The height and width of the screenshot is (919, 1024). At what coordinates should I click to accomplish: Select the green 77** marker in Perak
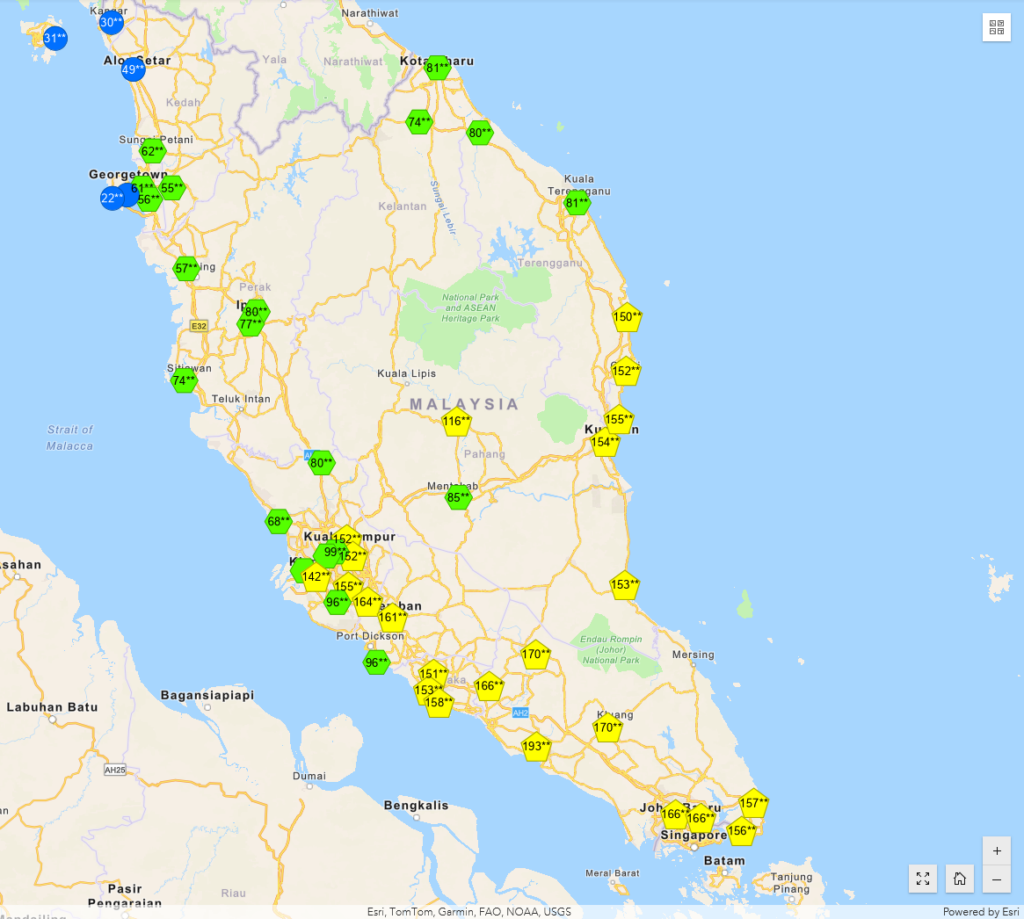pos(250,324)
